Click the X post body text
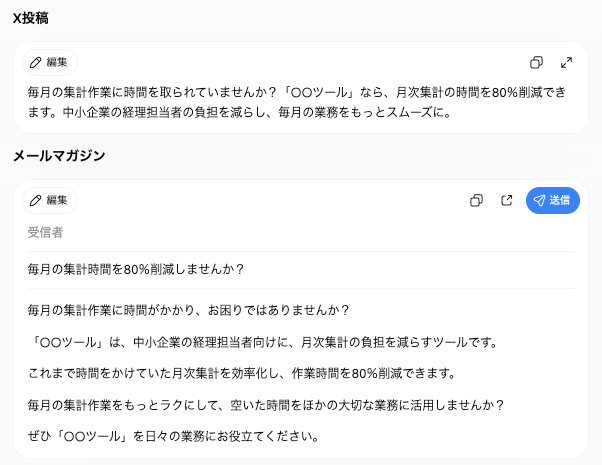Viewport: 602px width, 465px height. coord(297,102)
